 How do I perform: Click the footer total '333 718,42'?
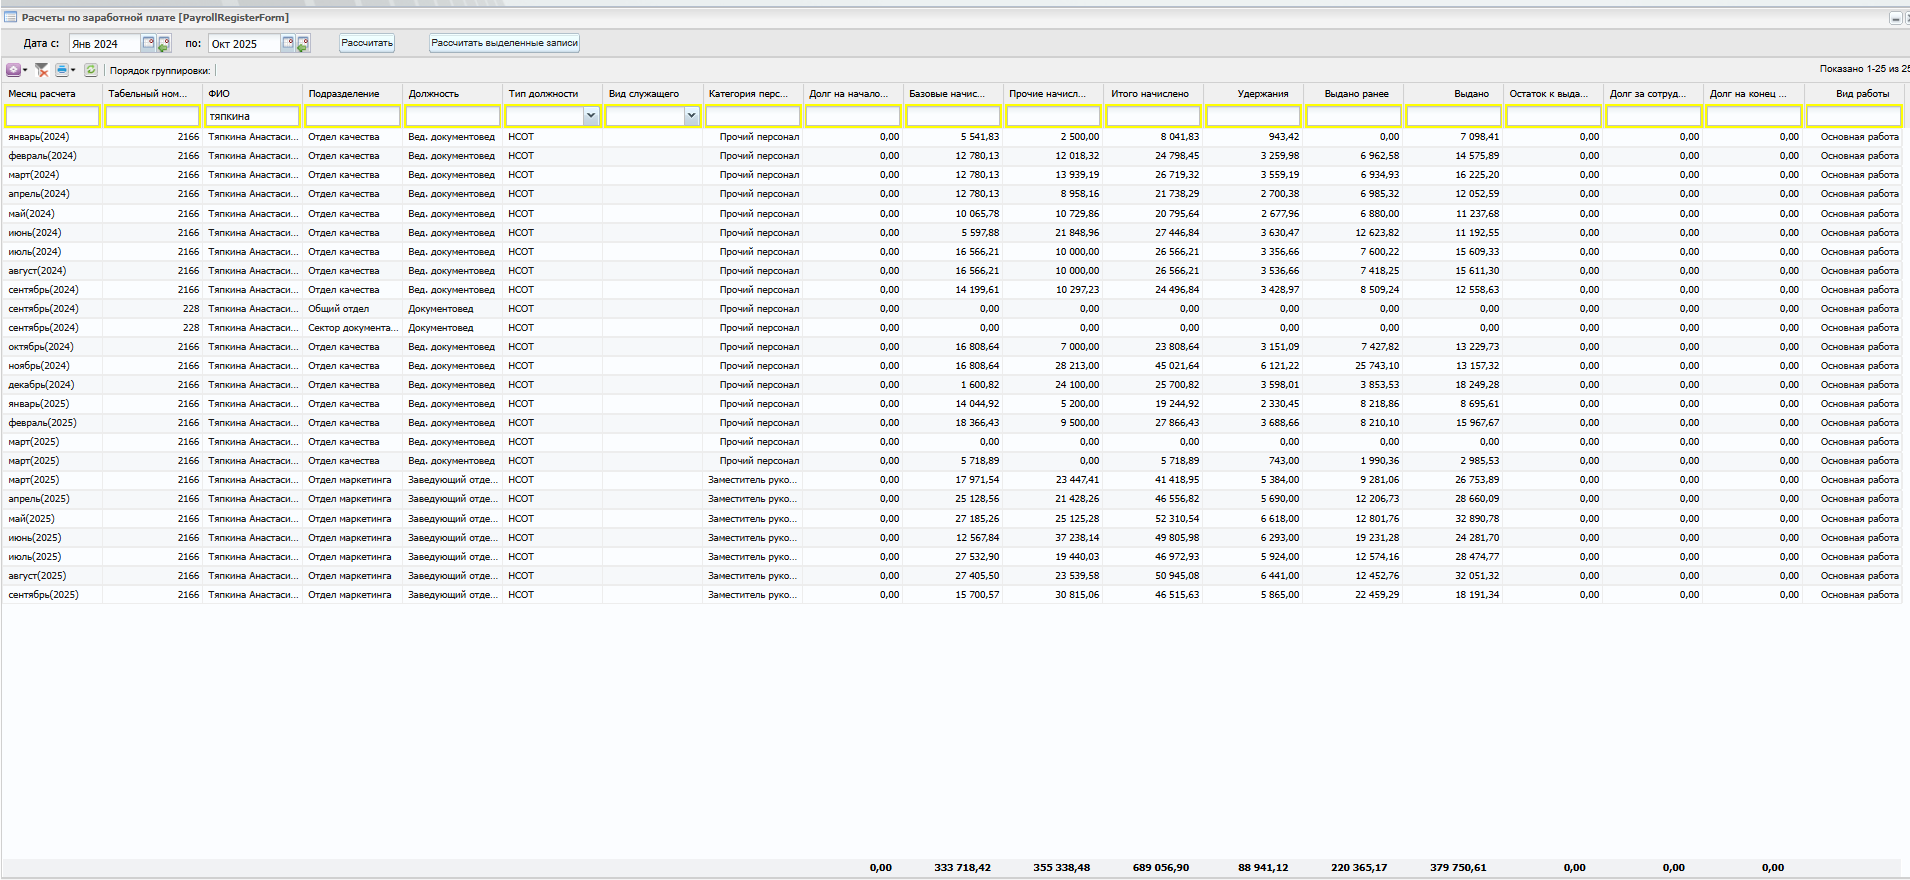(x=962, y=868)
